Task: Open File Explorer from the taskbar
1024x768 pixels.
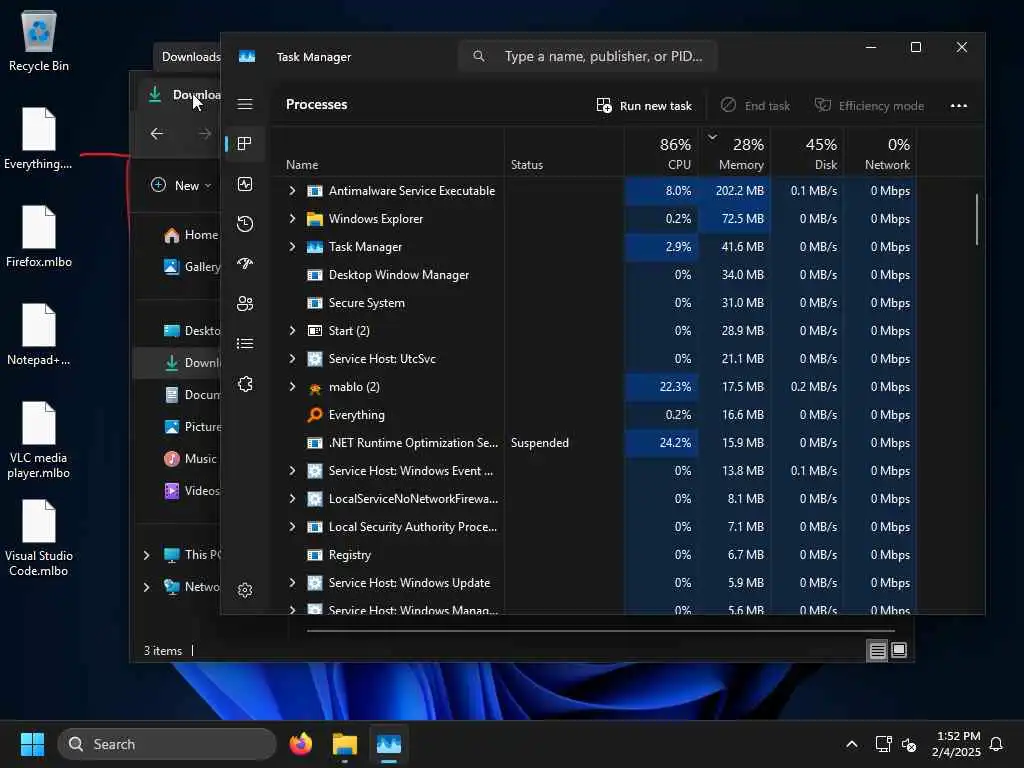Action: pos(344,744)
